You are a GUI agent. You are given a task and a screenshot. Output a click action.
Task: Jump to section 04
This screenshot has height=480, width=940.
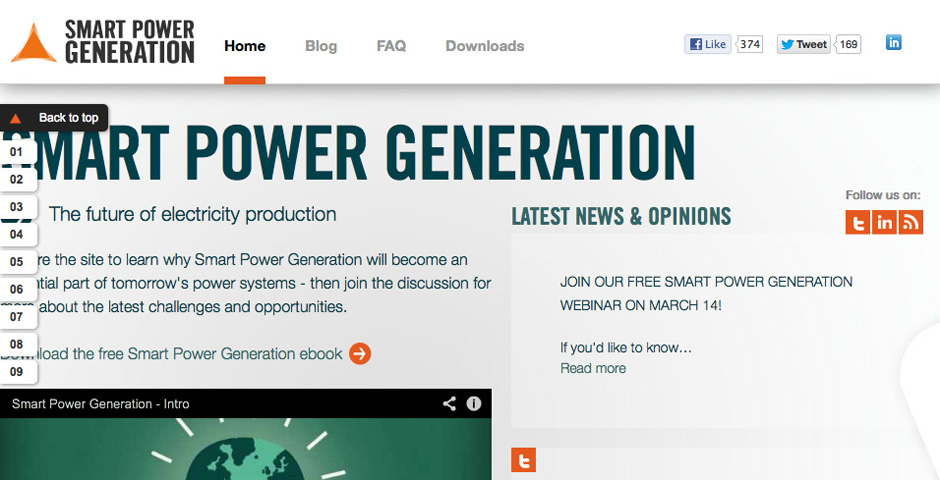tap(17, 234)
